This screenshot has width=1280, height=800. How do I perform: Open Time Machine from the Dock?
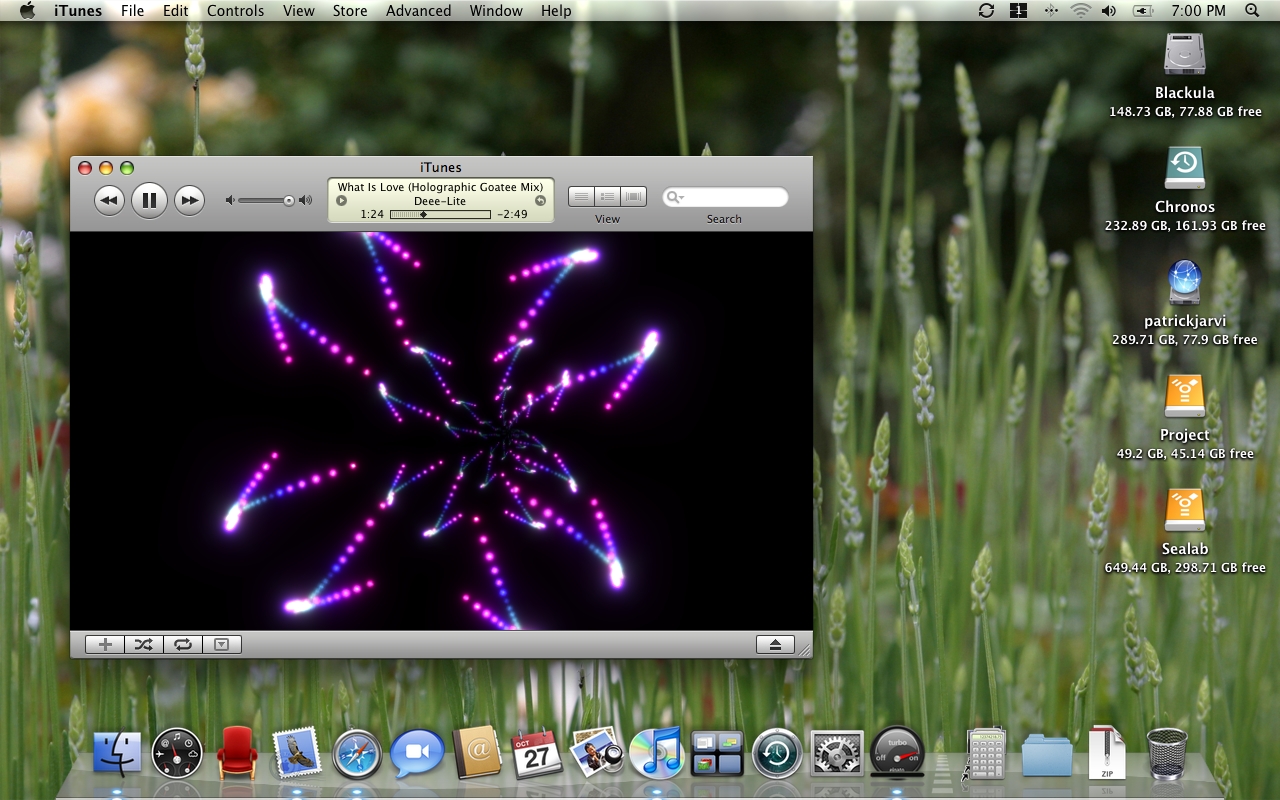[777, 753]
